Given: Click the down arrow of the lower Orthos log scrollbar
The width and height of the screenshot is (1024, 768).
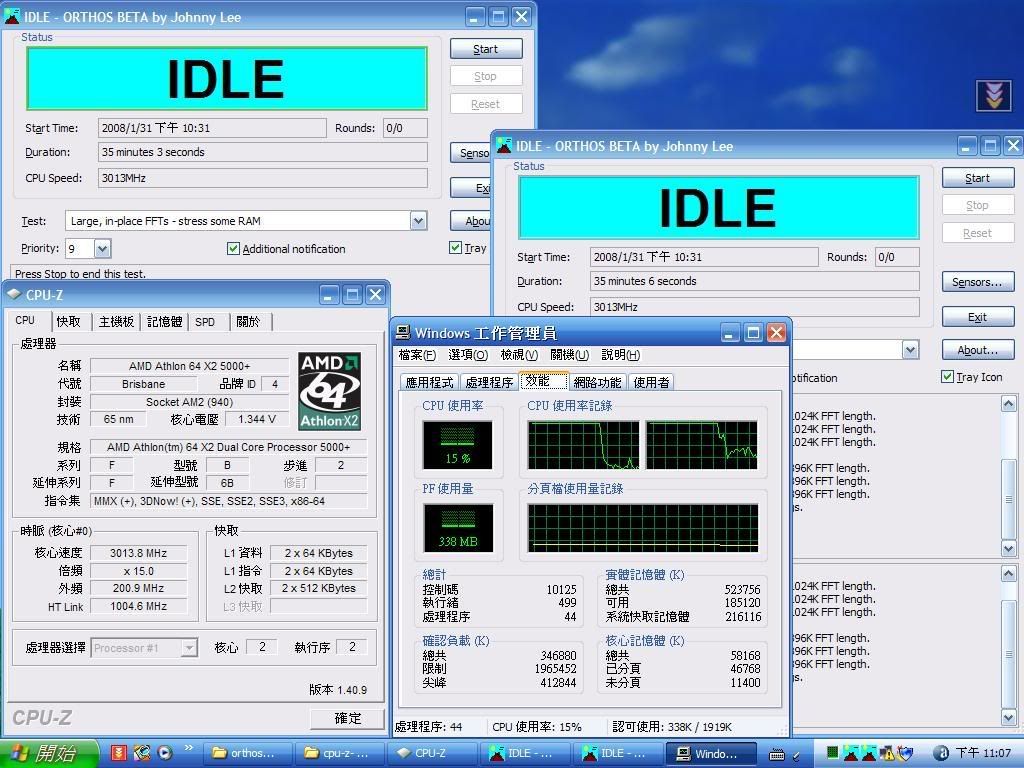Looking at the screenshot, I should (1008, 718).
